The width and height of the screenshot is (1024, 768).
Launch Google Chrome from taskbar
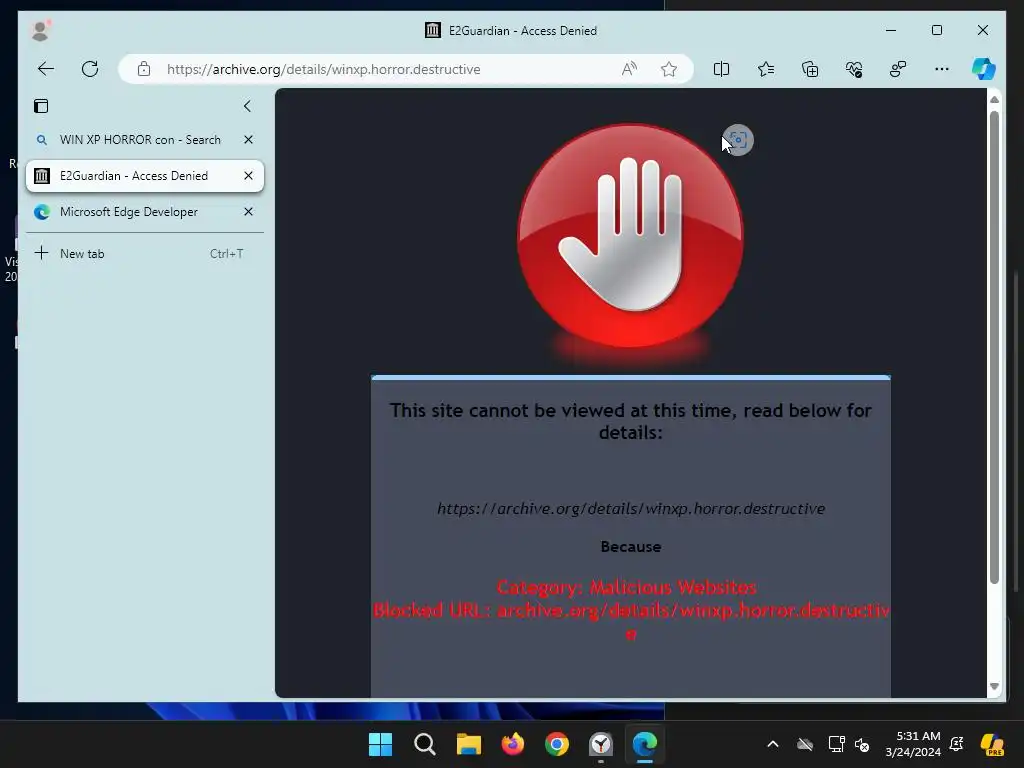(556, 744)
